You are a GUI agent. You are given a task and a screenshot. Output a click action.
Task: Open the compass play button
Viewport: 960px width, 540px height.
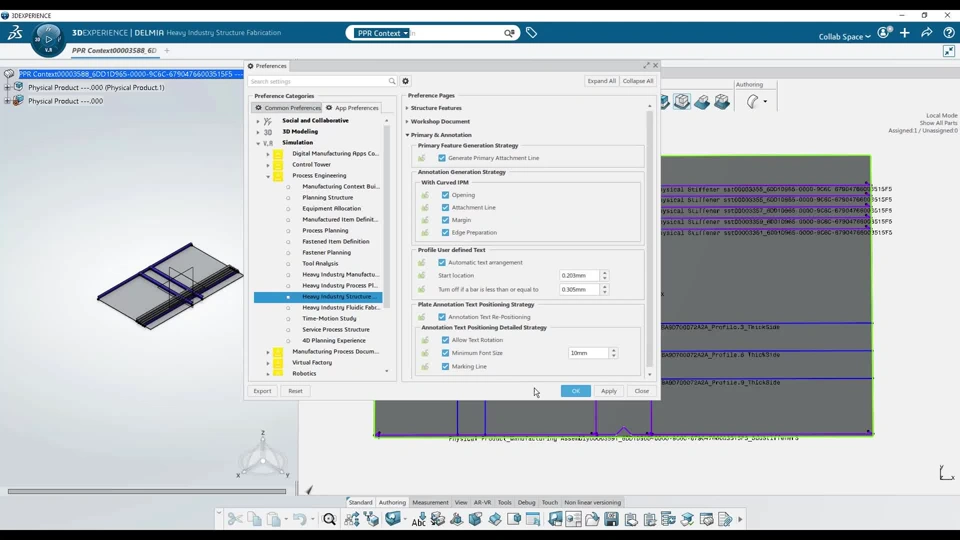coord(48,39)
